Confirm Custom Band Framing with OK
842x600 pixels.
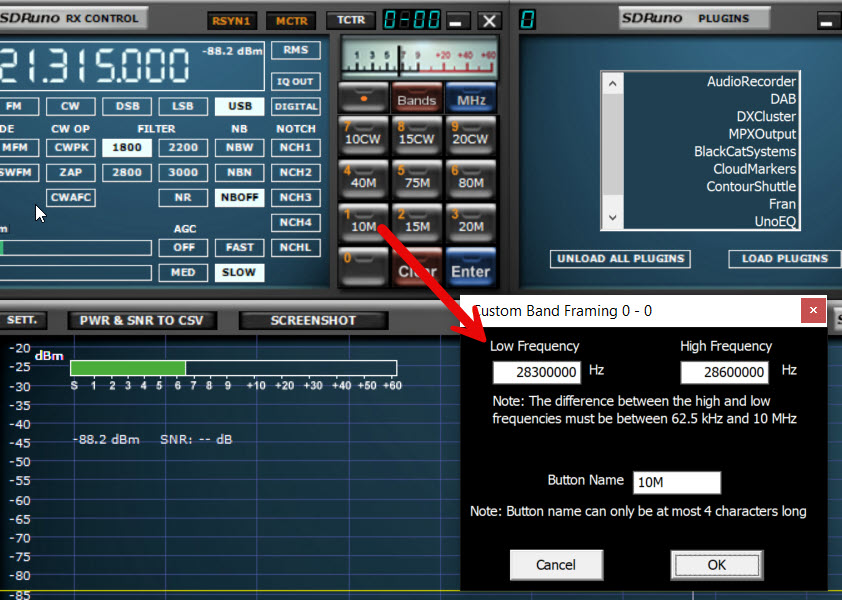[717, 565]
